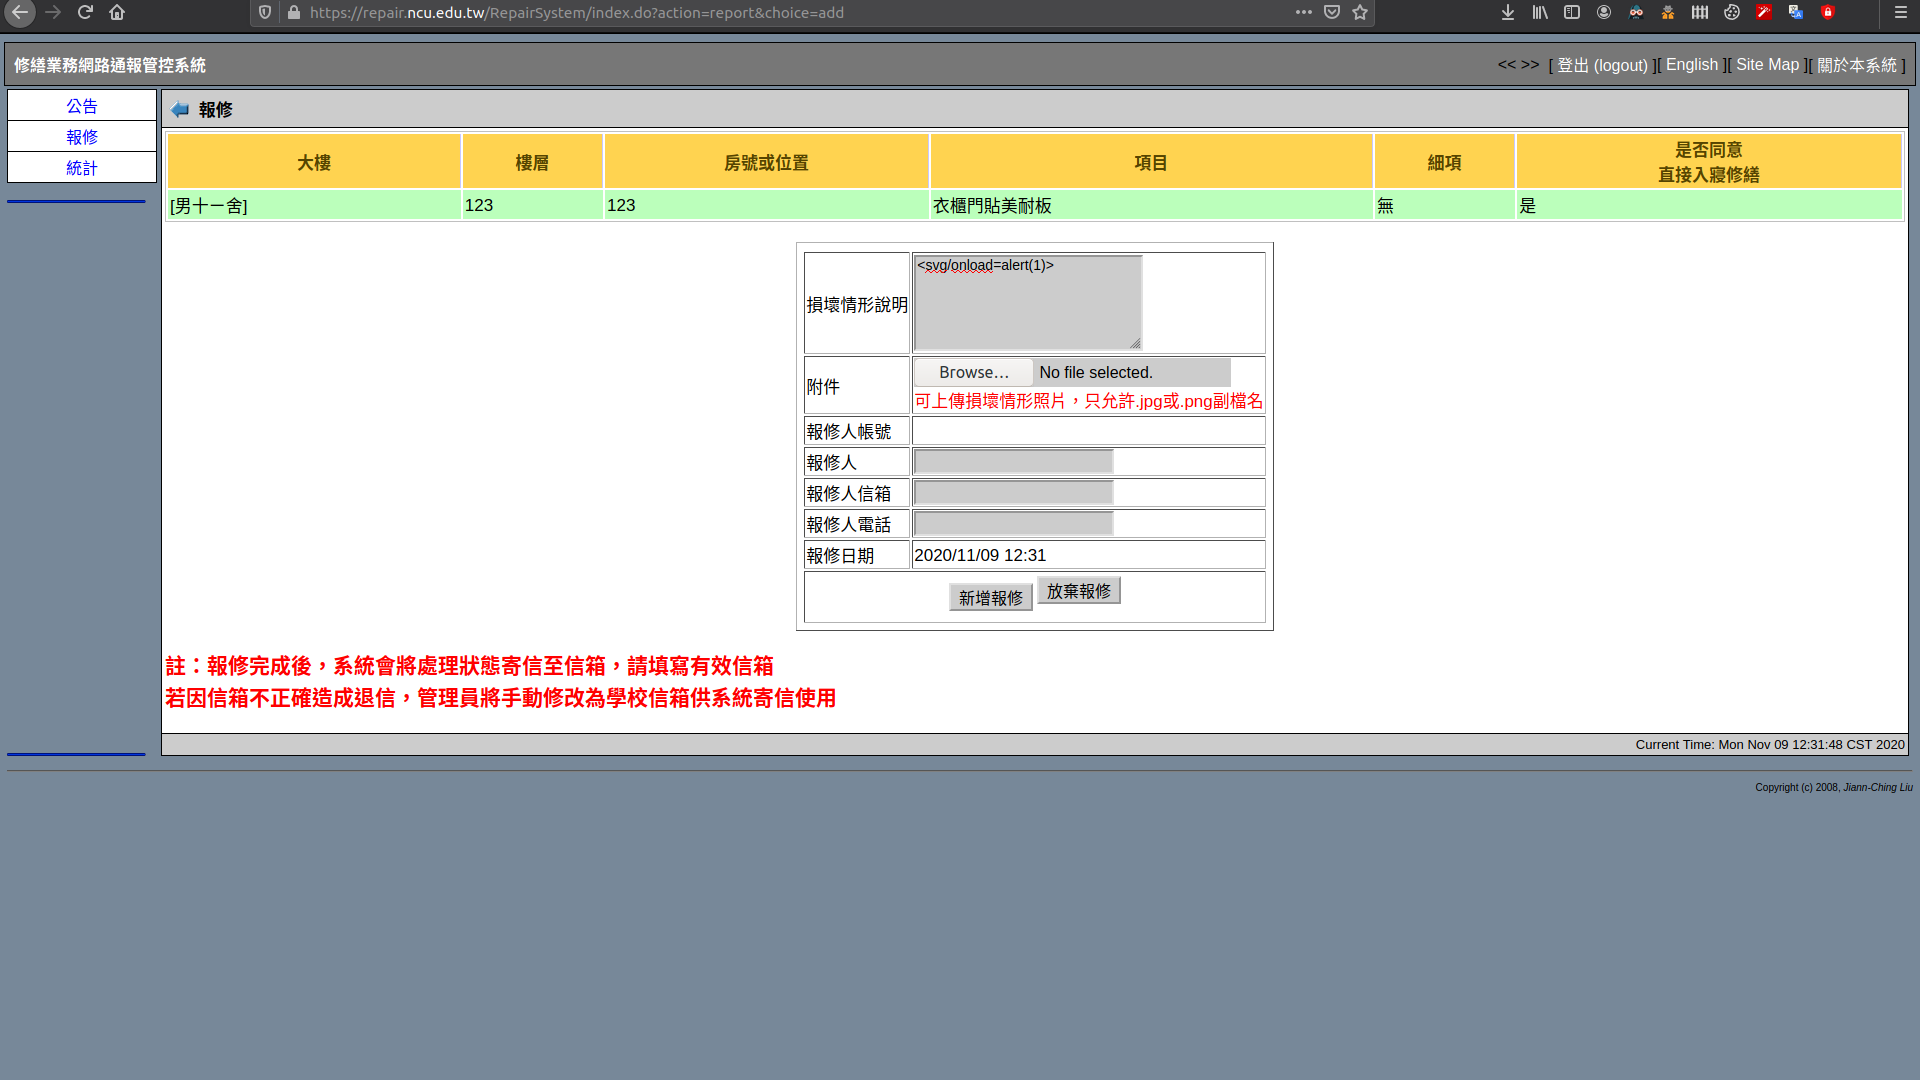Open the translate extension icon
1920x1080 pixels.
point(1796,12)
